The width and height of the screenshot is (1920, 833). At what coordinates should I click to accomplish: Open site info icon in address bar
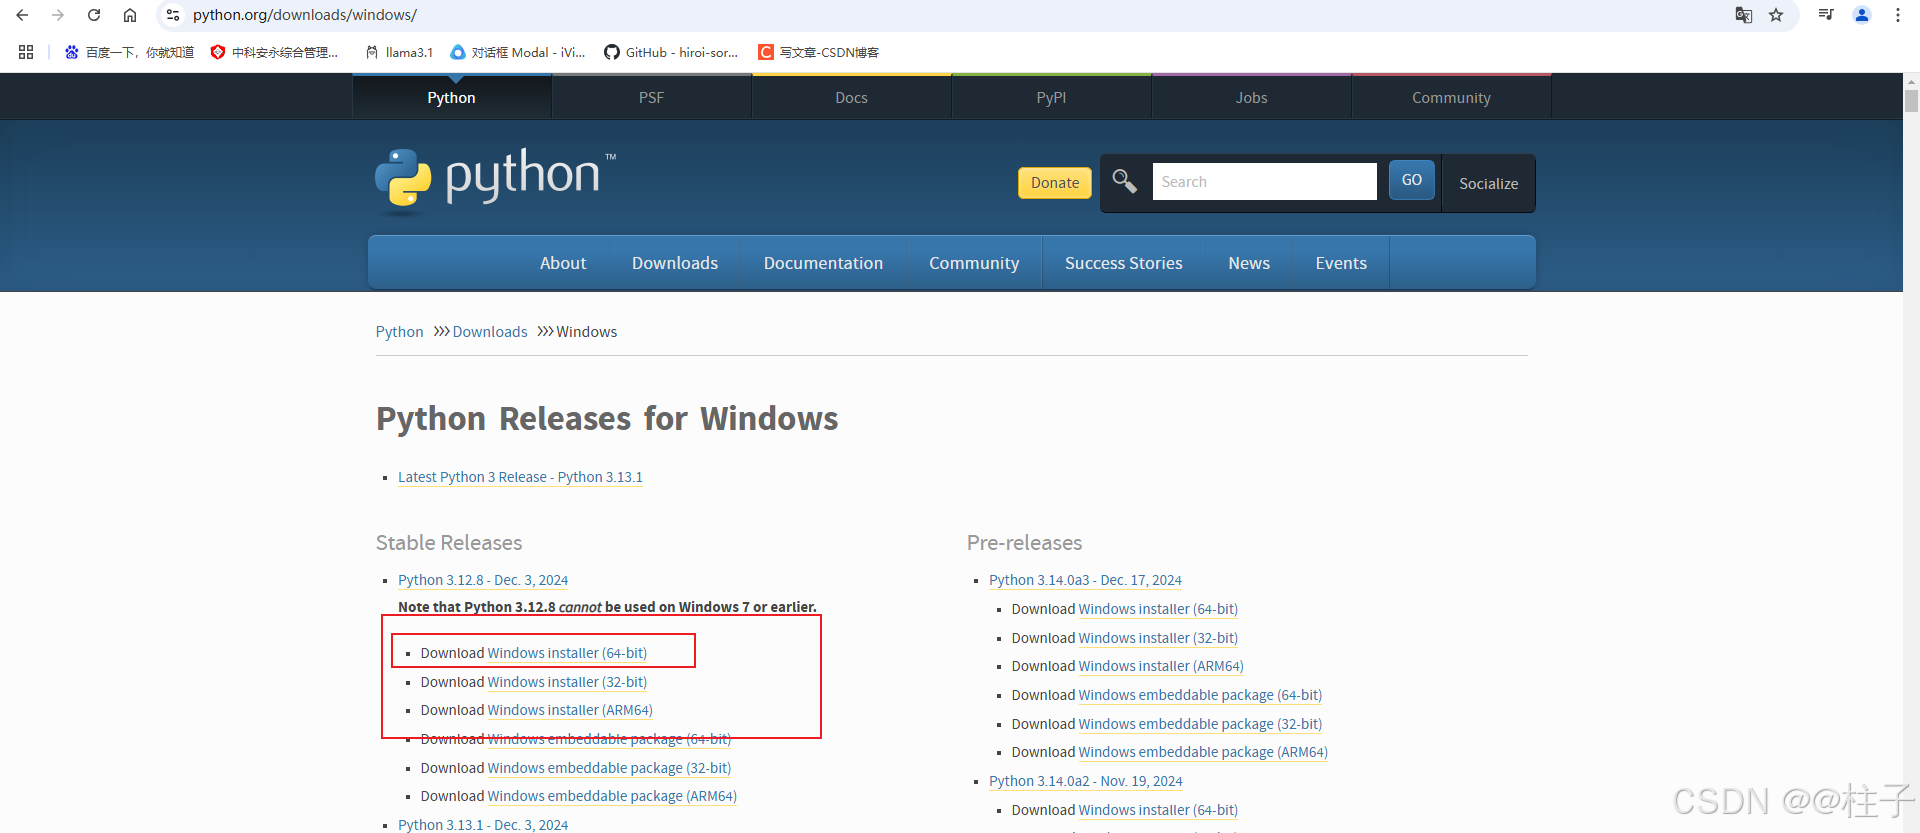click(173, 15)
